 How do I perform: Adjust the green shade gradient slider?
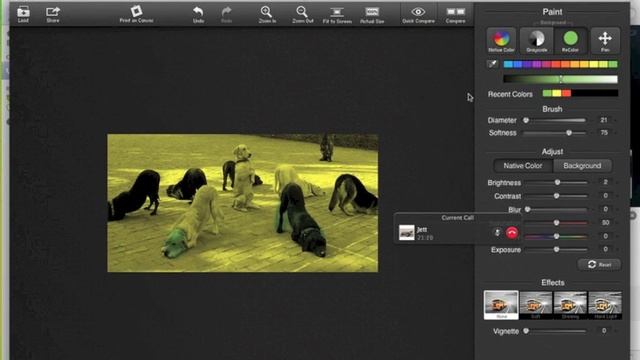click(x=560, y=79)
